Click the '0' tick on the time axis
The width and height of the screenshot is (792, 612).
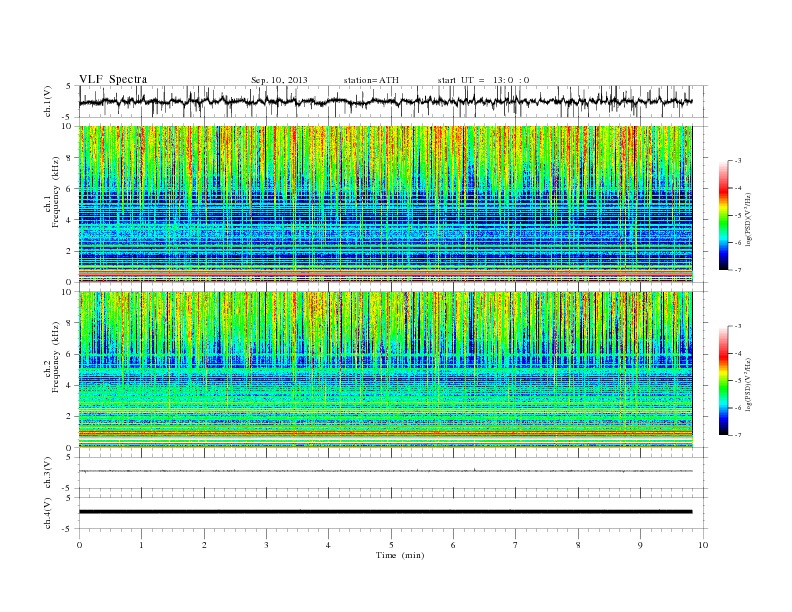tap(79, 545)
